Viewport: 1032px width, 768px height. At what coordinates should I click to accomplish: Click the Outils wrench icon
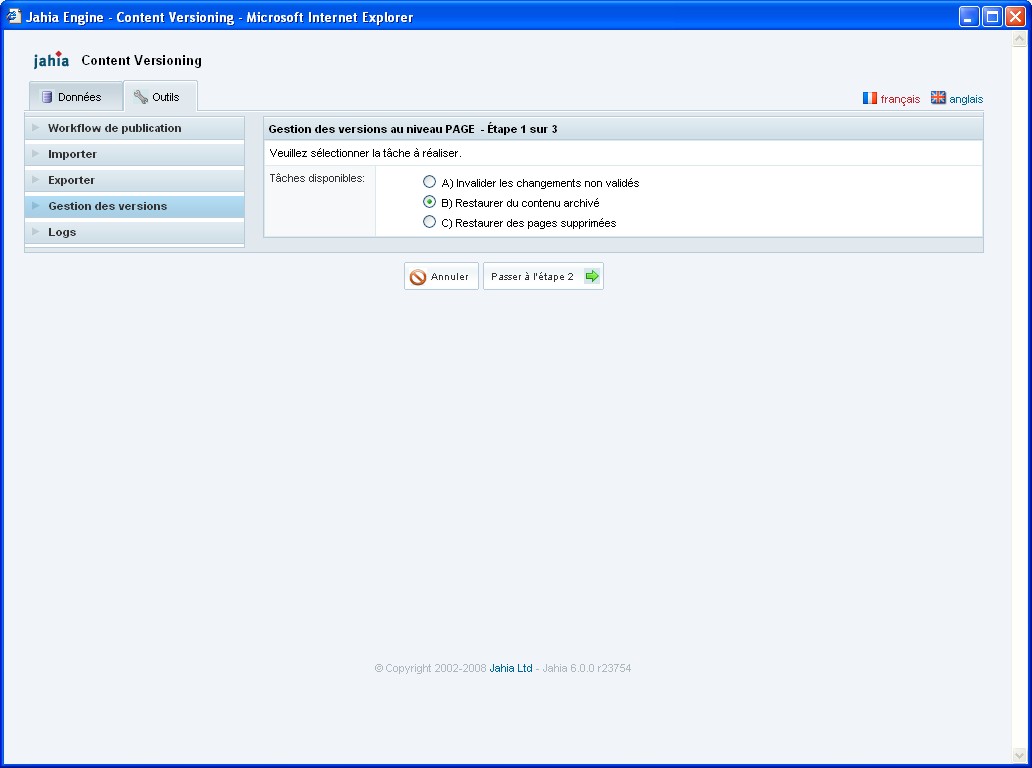(x=141, y=97)
